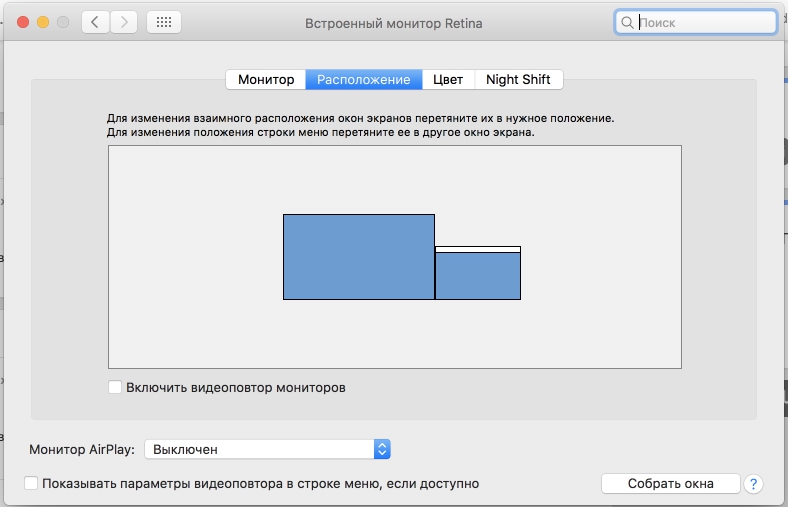Toggle 'Показывать параметры видеоповтора' checkbox
Image resolution: width=788 pixels, height=507 pixels.
tap(32, 484)
